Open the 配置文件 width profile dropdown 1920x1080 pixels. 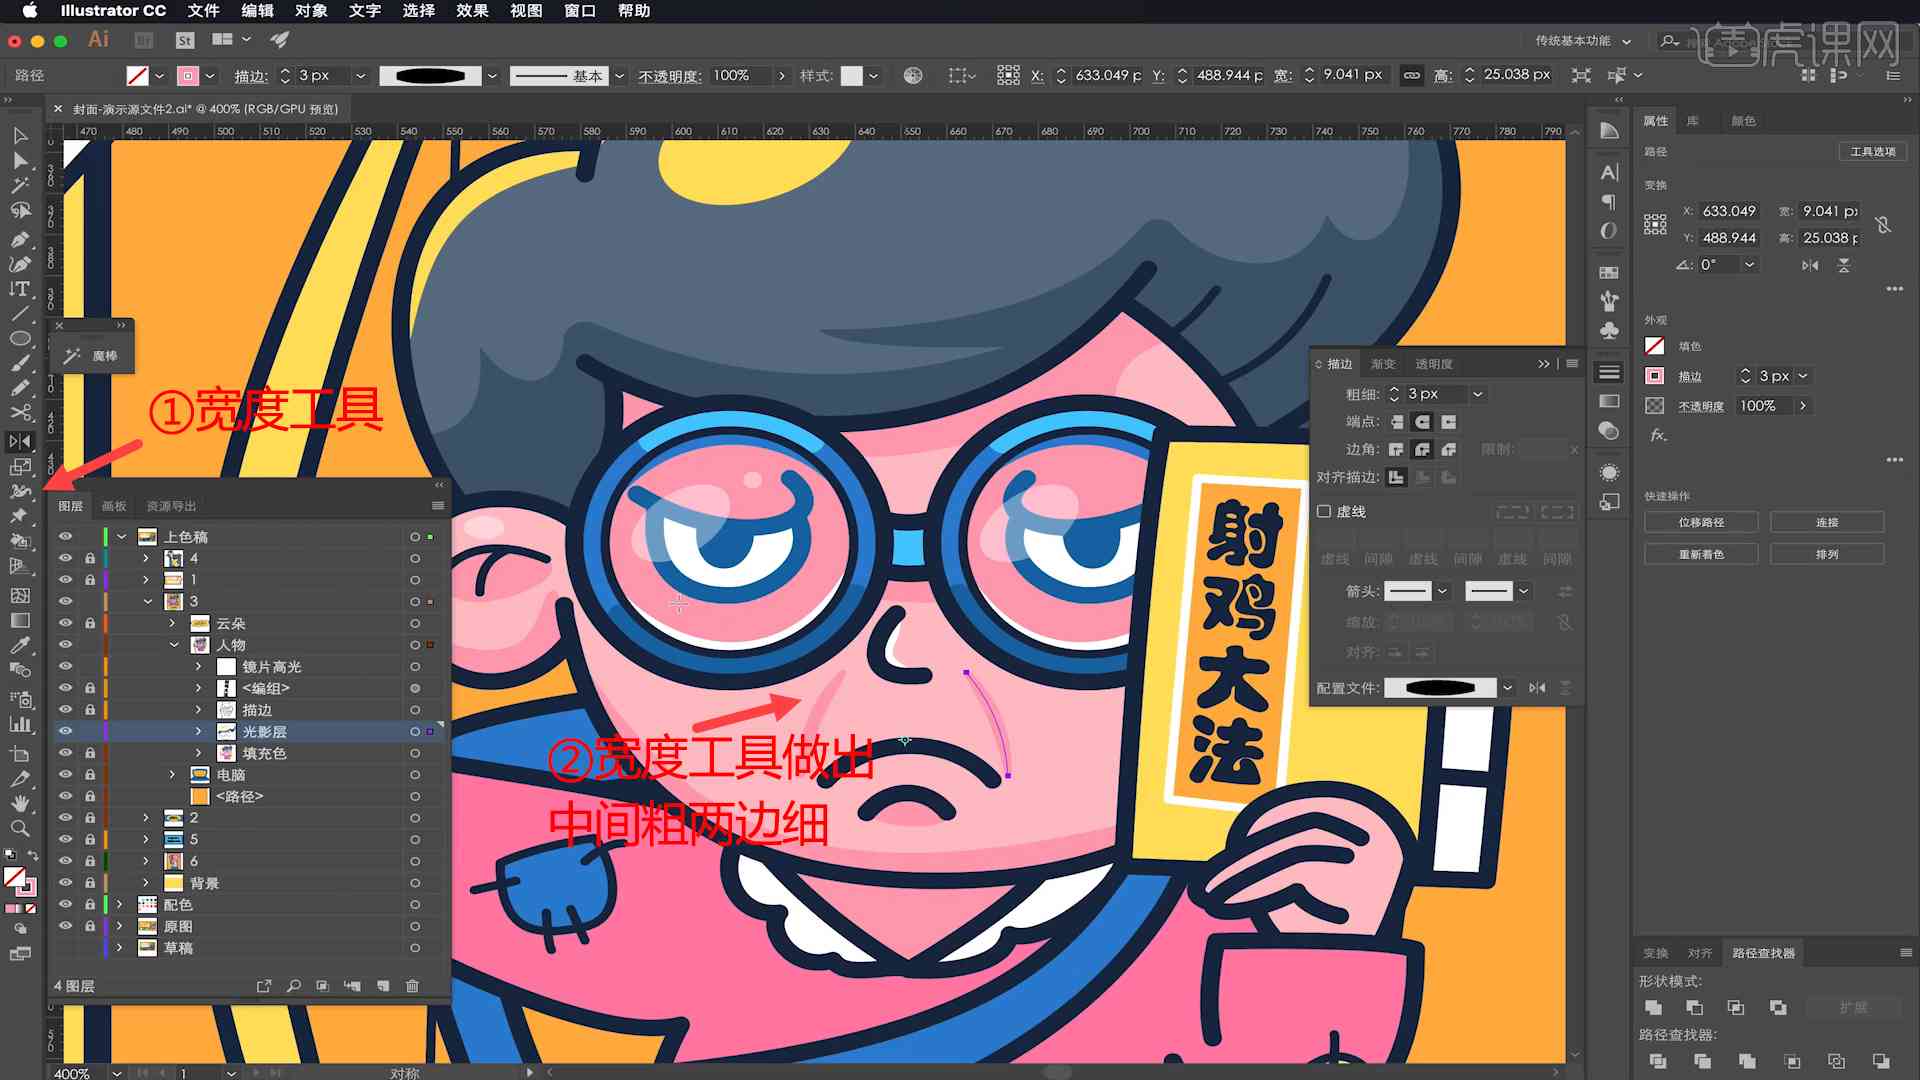1507,688
